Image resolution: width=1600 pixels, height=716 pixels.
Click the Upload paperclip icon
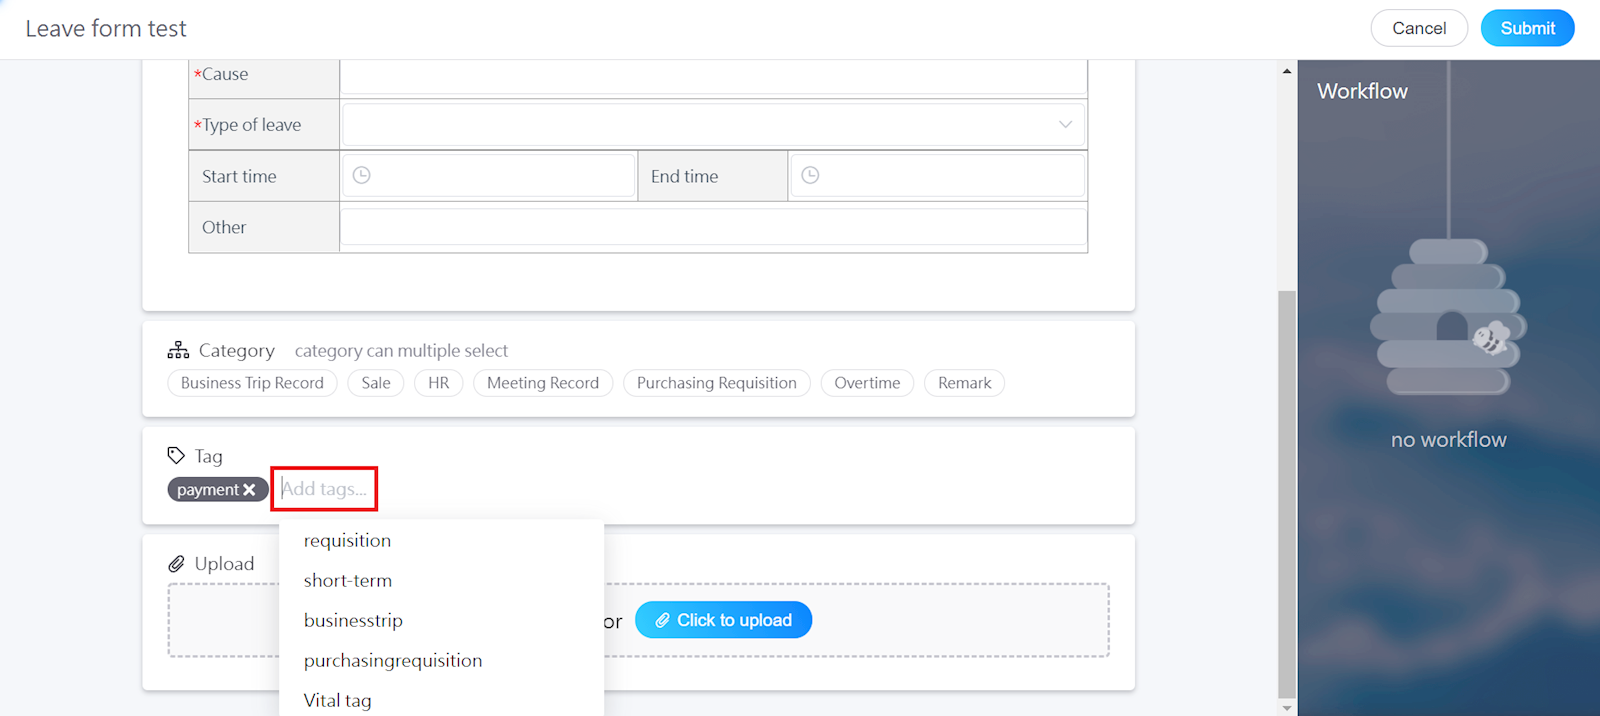click(x=176, y=564)
